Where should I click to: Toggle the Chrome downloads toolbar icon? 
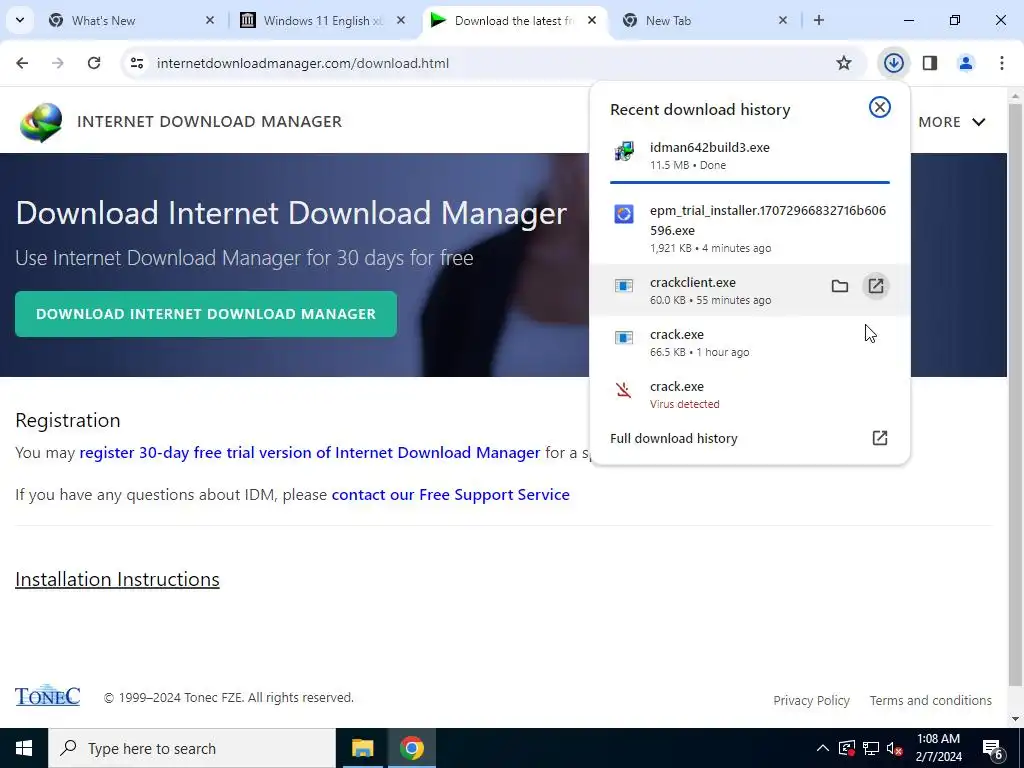click(893, 63)
